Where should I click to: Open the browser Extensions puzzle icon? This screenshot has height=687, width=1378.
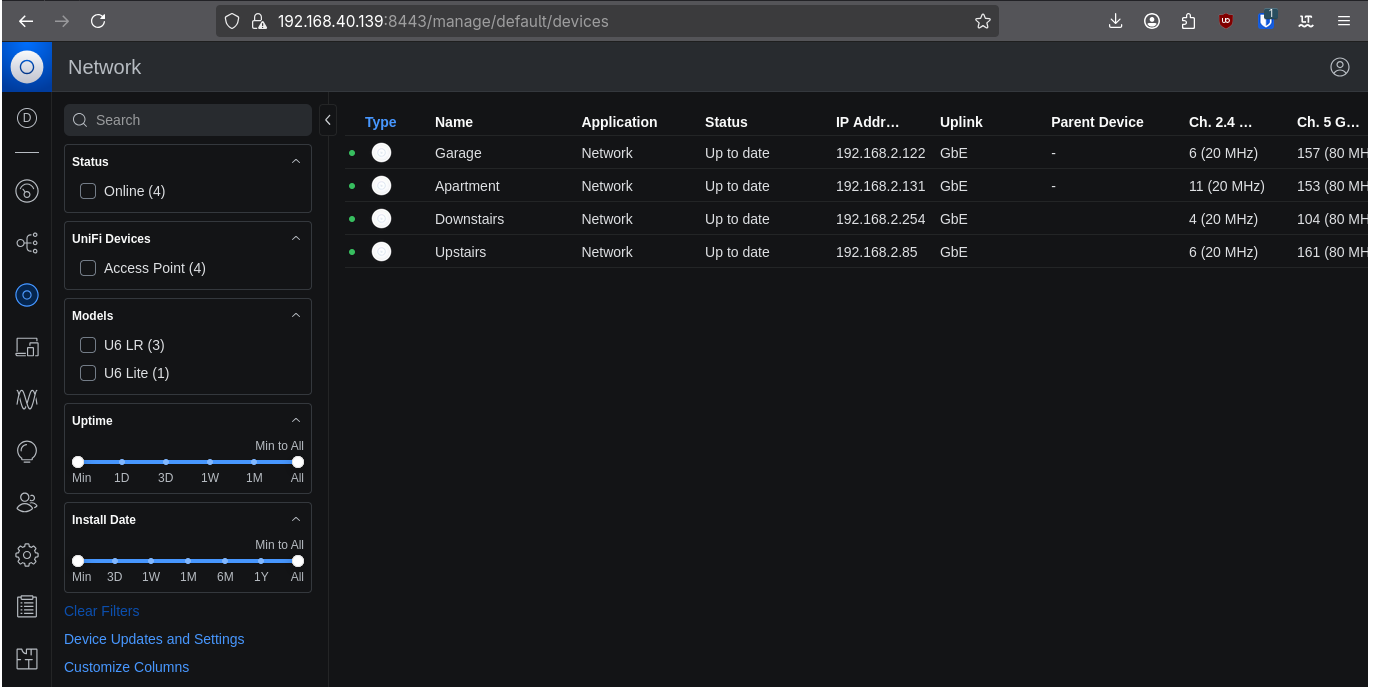(1189, 21)
